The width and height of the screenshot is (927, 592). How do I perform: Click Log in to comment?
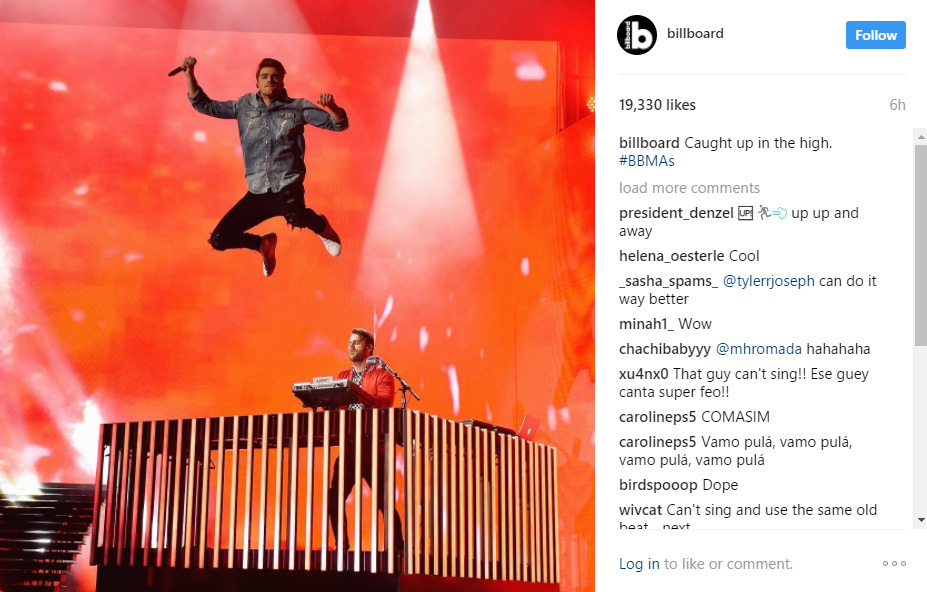639,564
